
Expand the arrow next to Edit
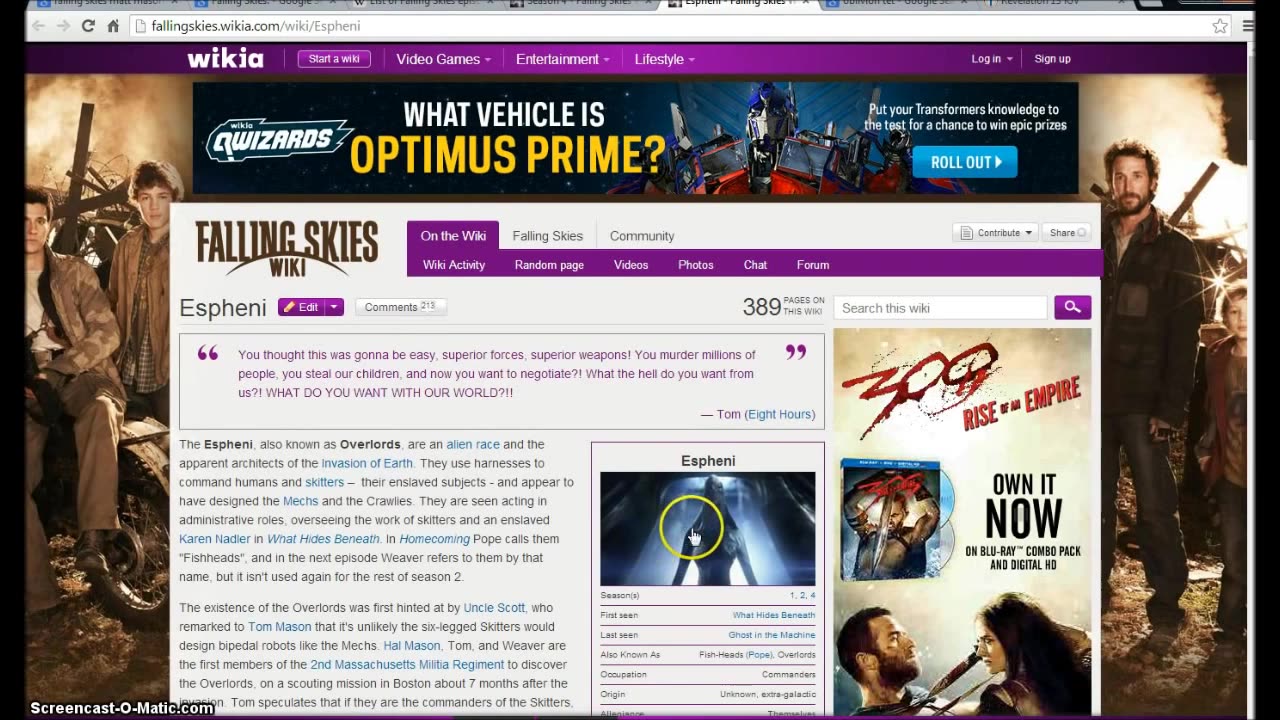334,307
